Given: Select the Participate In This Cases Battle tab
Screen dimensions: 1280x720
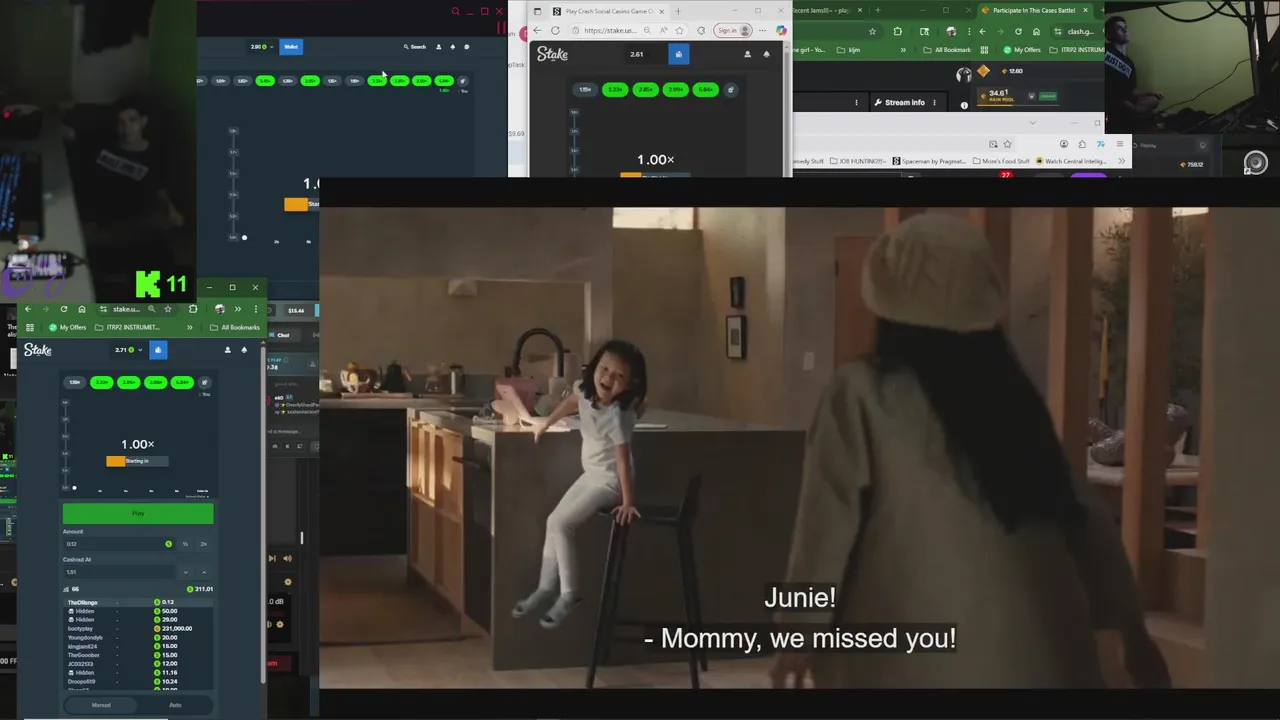Looking at the screenshot, I should (1035, 10).
